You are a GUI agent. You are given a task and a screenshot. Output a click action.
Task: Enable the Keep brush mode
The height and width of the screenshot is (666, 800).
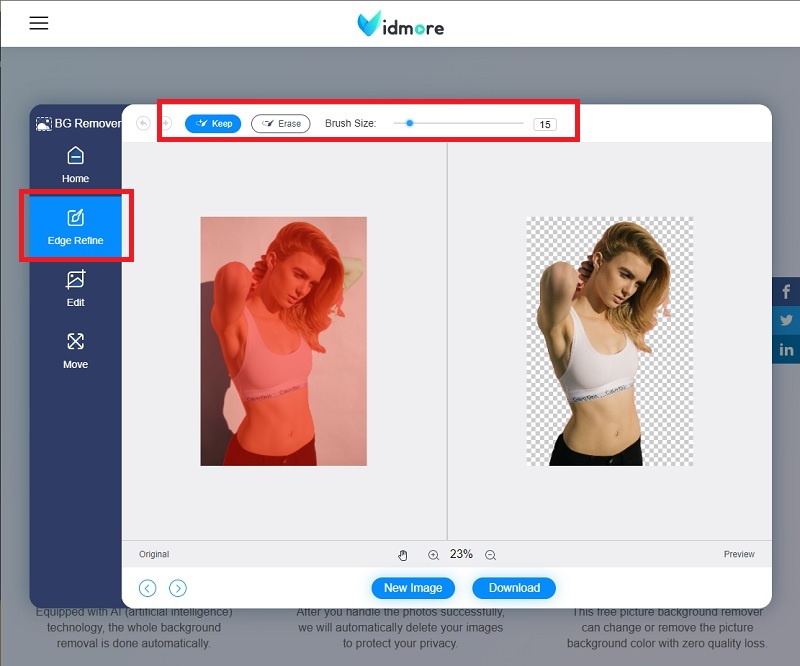[213, 124]
